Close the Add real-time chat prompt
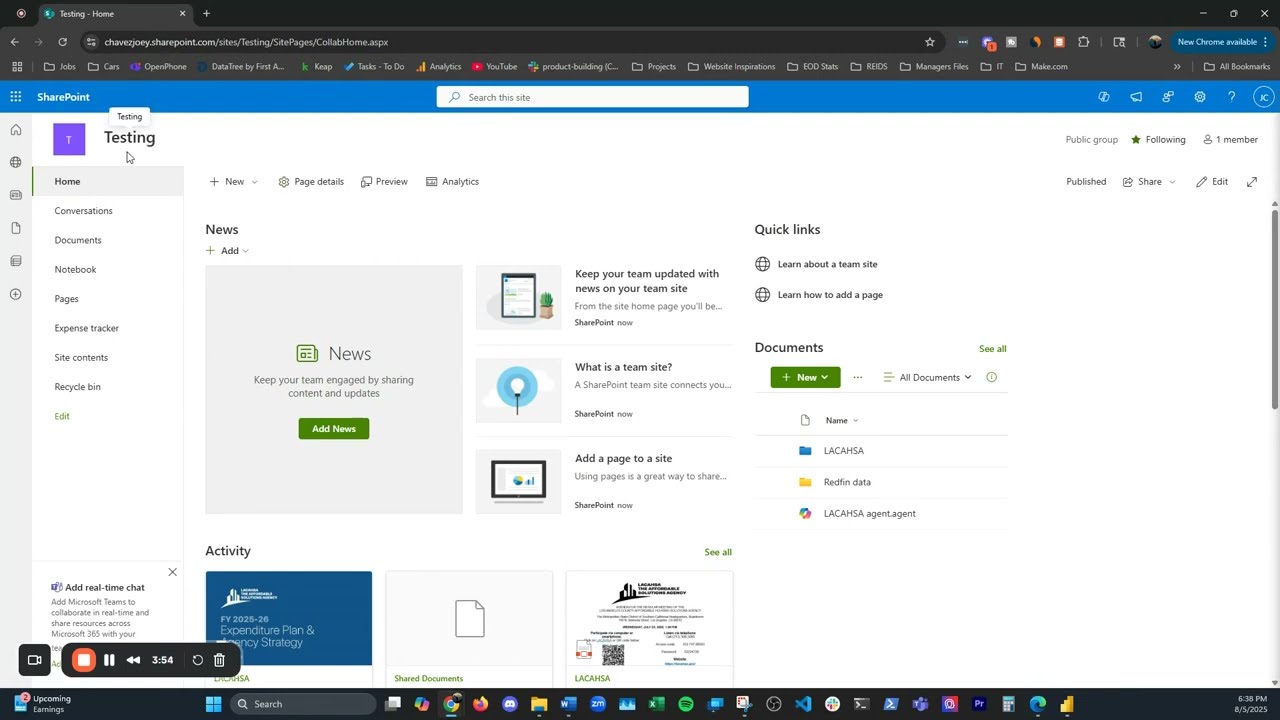This screenshot has height=720, width=1280. [x=172, y=572]
